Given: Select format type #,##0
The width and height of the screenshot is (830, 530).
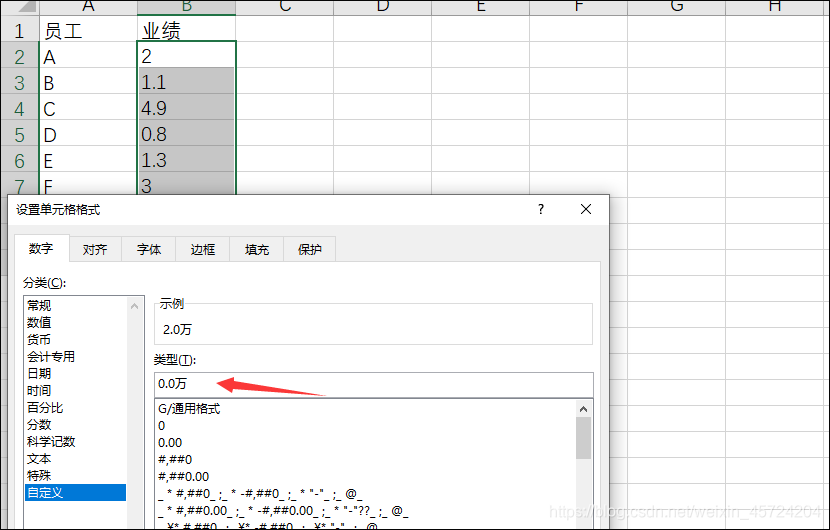Looking at the screenshot, I should click(x=365, y=460).
